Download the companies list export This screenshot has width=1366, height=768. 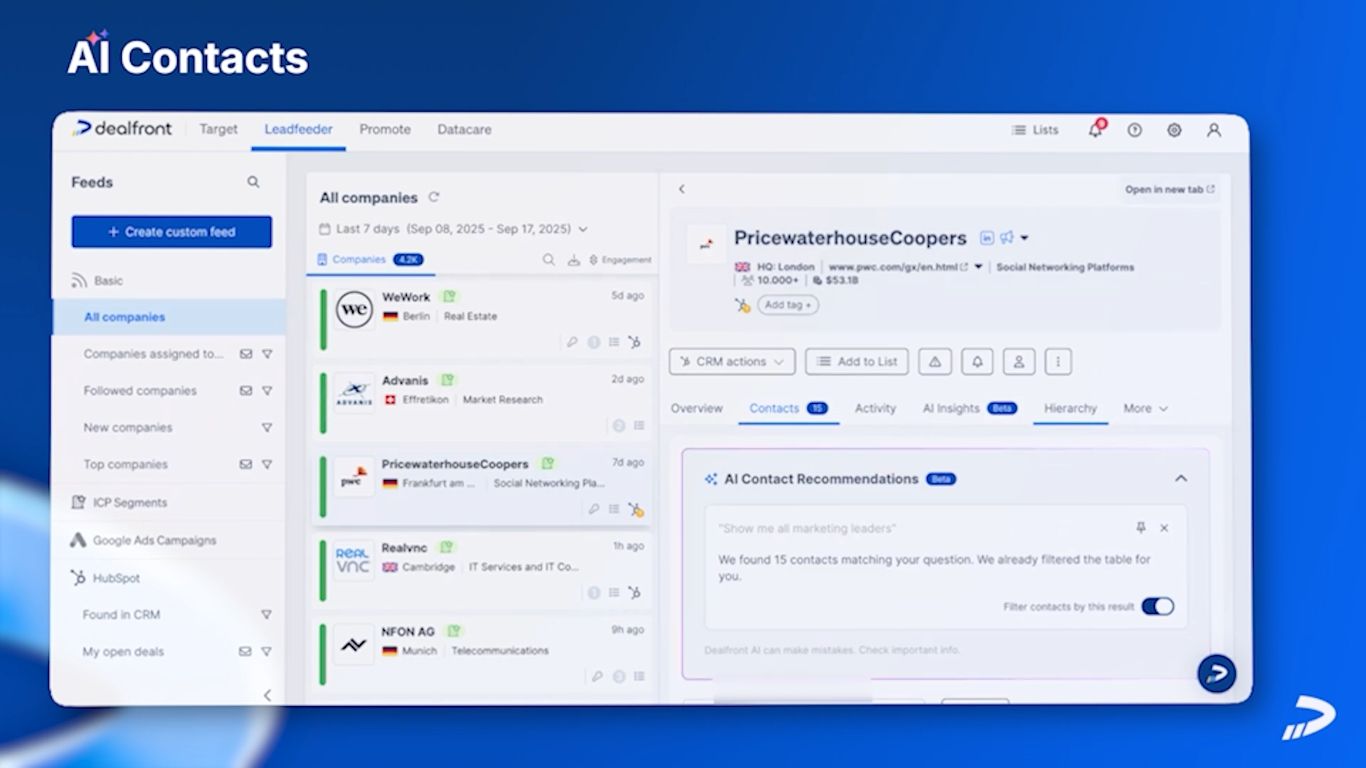[x=574, y=260]
